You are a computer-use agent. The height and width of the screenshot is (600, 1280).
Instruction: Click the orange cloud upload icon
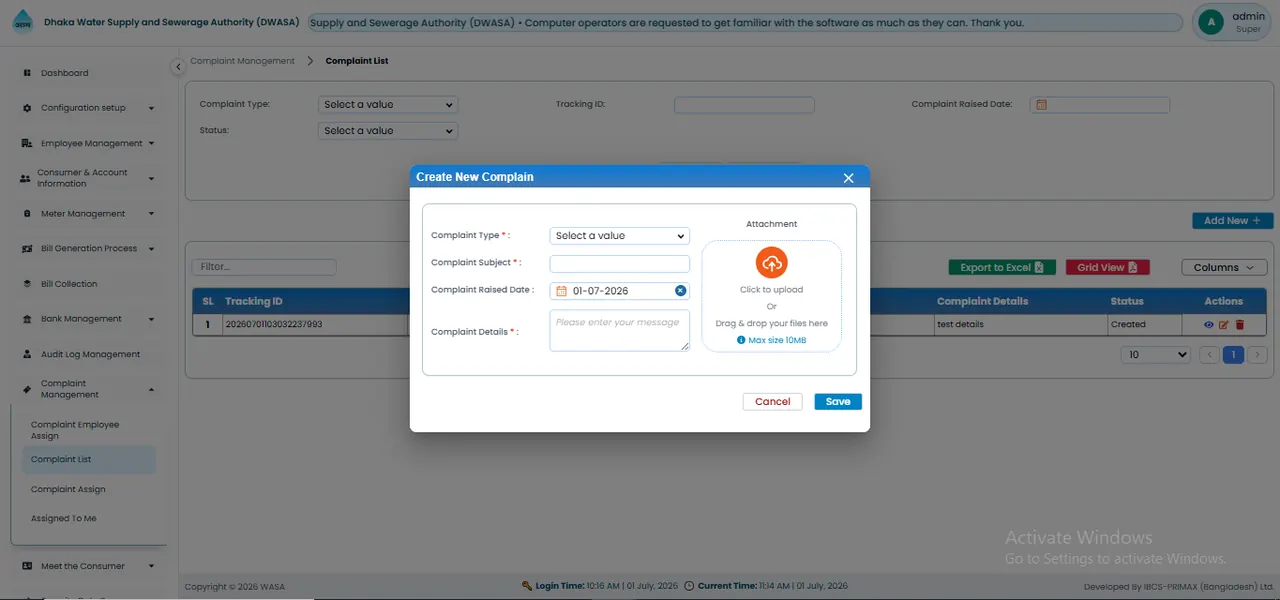(x=772, y=263)
